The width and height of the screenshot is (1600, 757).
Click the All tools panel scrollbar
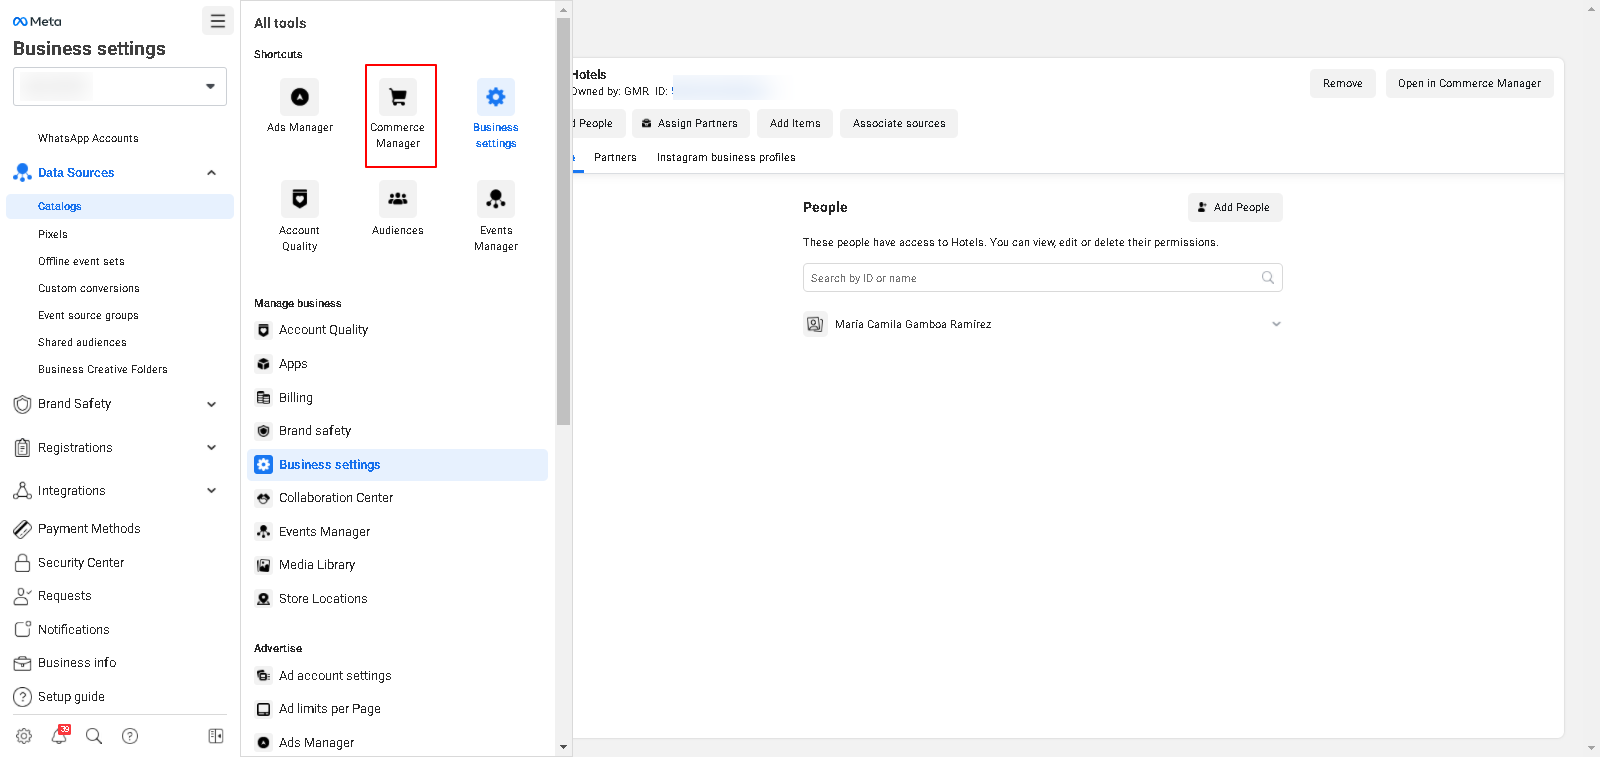(563, 220)
